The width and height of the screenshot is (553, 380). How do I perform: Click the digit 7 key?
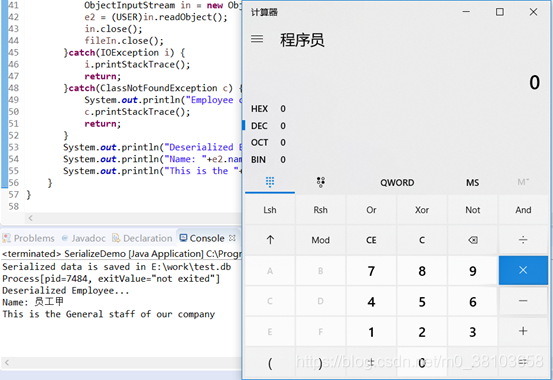371,271
